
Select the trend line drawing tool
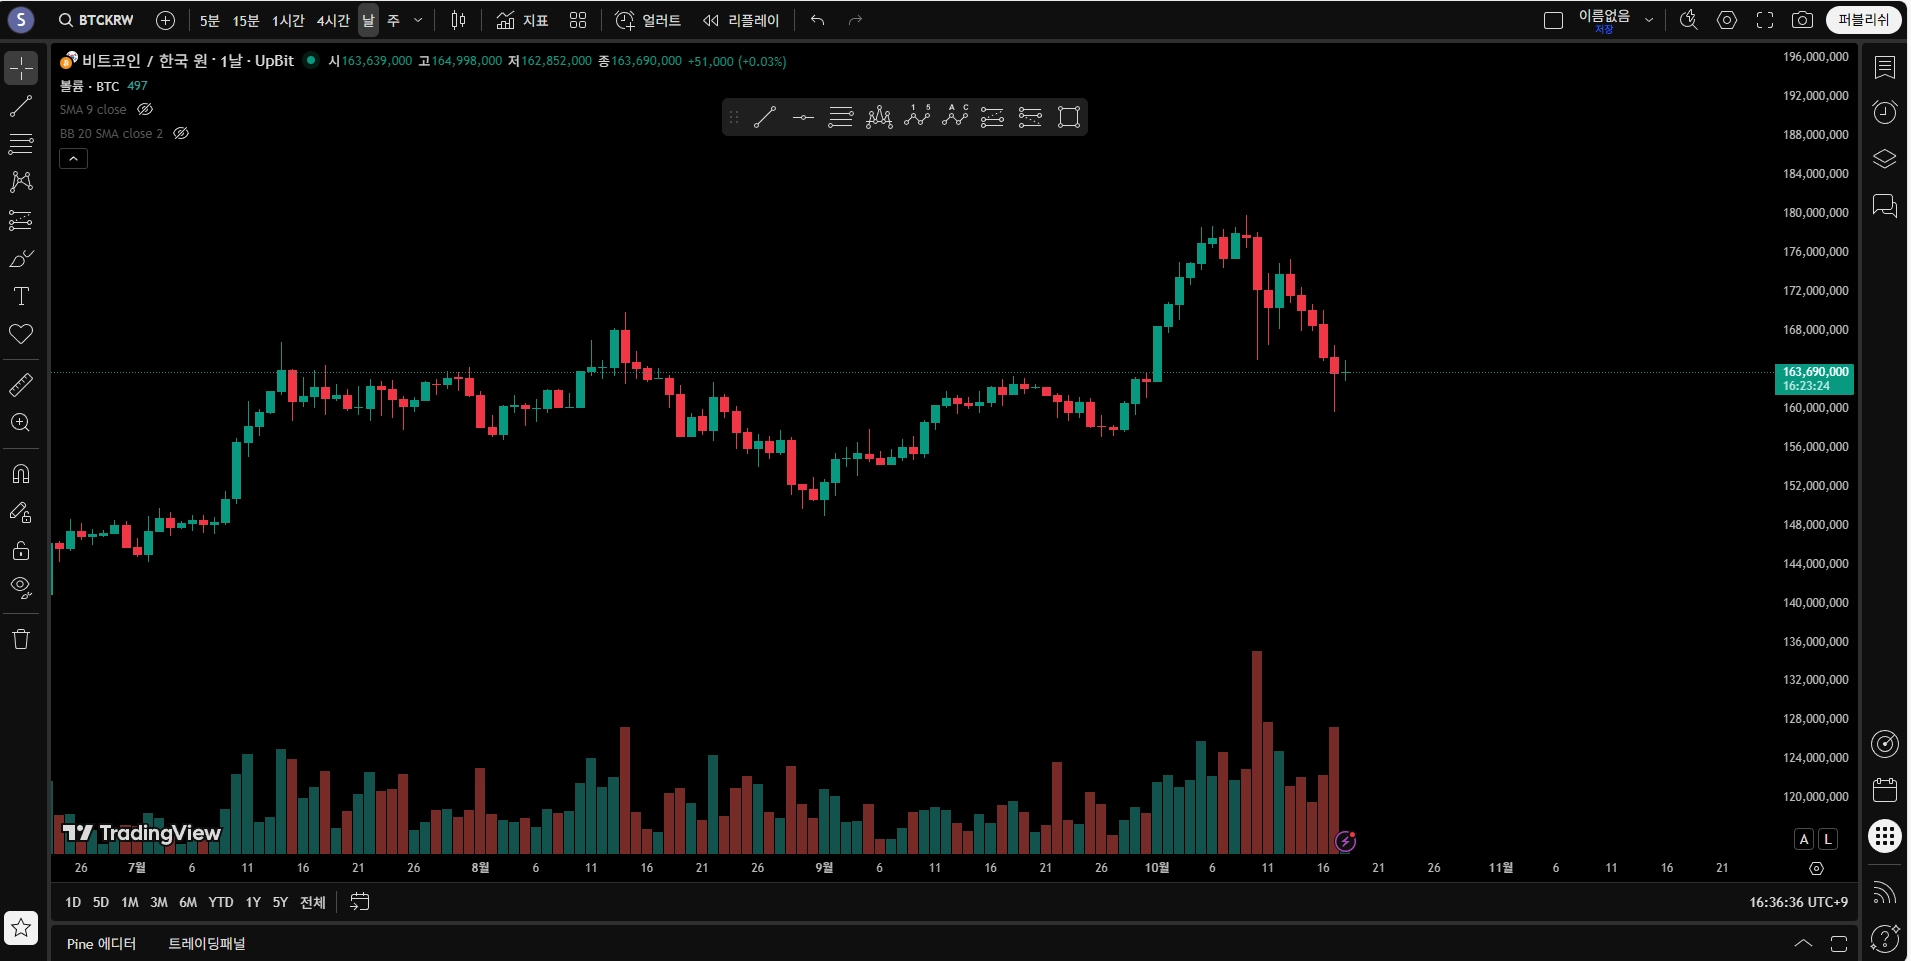coord(21,106)
